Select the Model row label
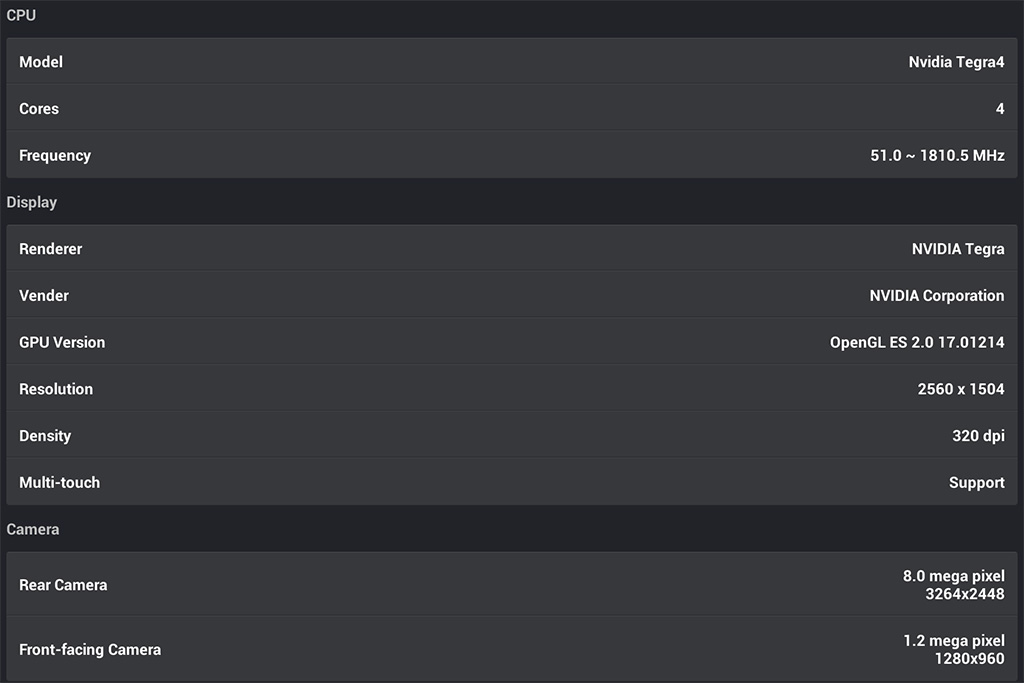Image resolution: width=1024 pixels, height=683 pixels. pos(41,62)
